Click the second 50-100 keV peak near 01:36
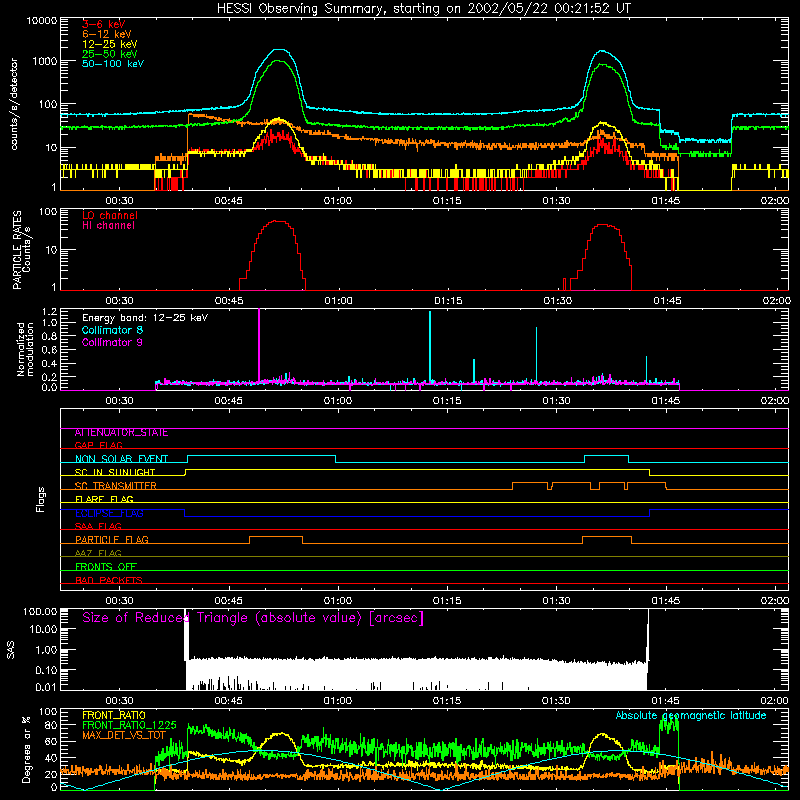Image resolution: width=800 pixels, height=800 pixels. (602, 51)
